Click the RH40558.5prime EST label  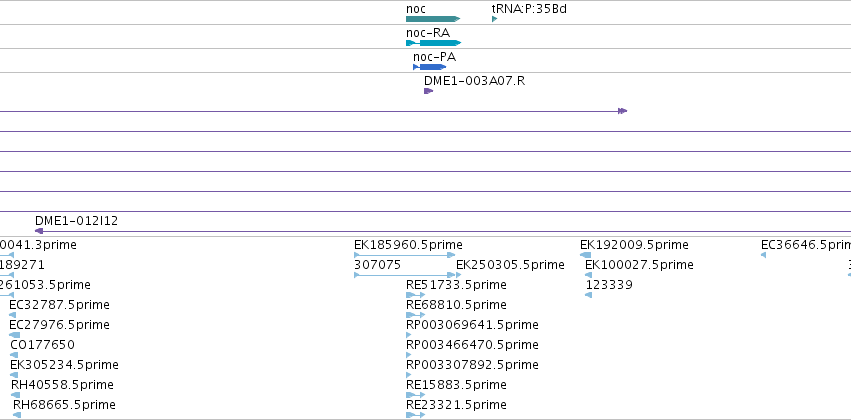[x=62, y=384]
